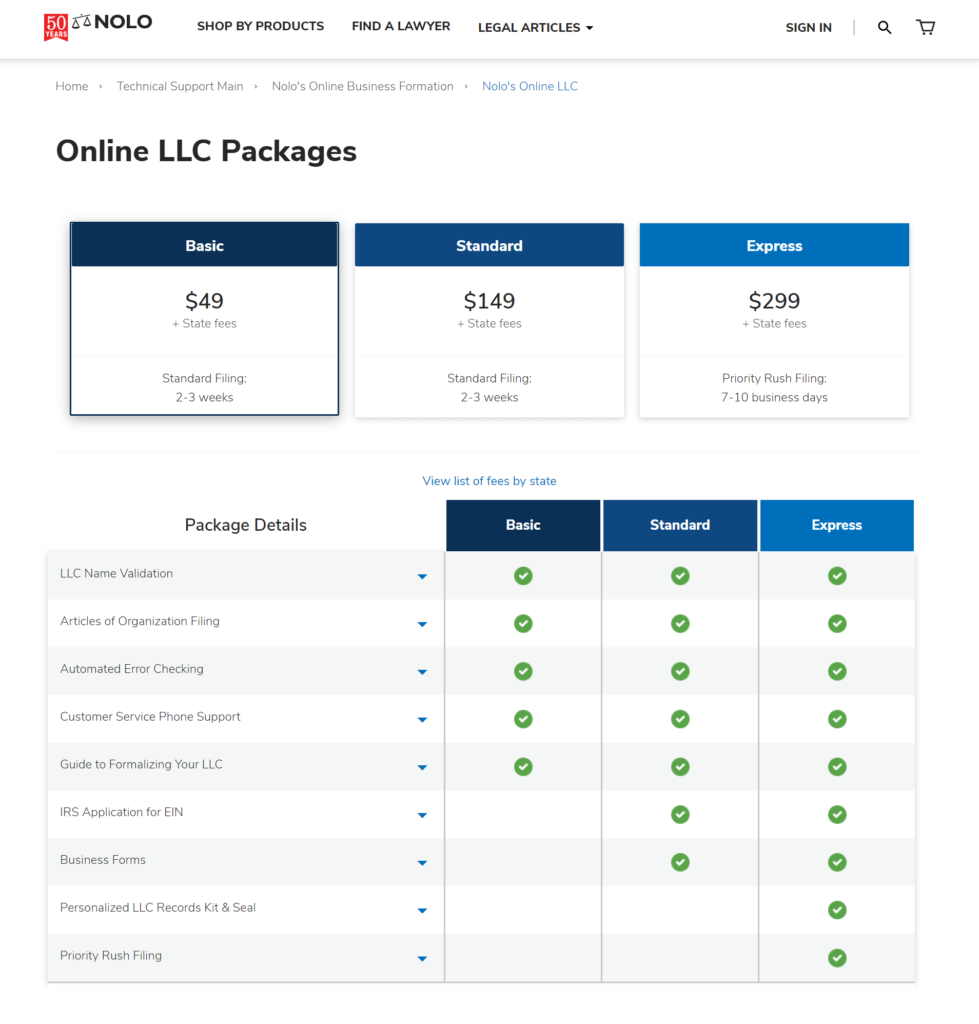Viewport: 979px width, 1024px height.
Task: Click Priority Rush Filing: 7-10 business days text
Action: pos(774,387)
